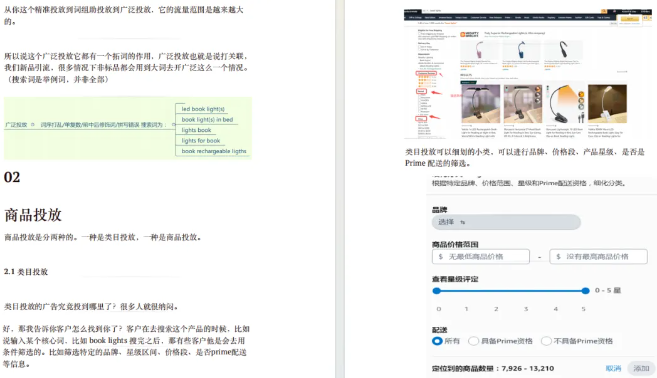Click the orange Amazon search icon
This screenshot has height=378, width=657.
coord(604,11)
